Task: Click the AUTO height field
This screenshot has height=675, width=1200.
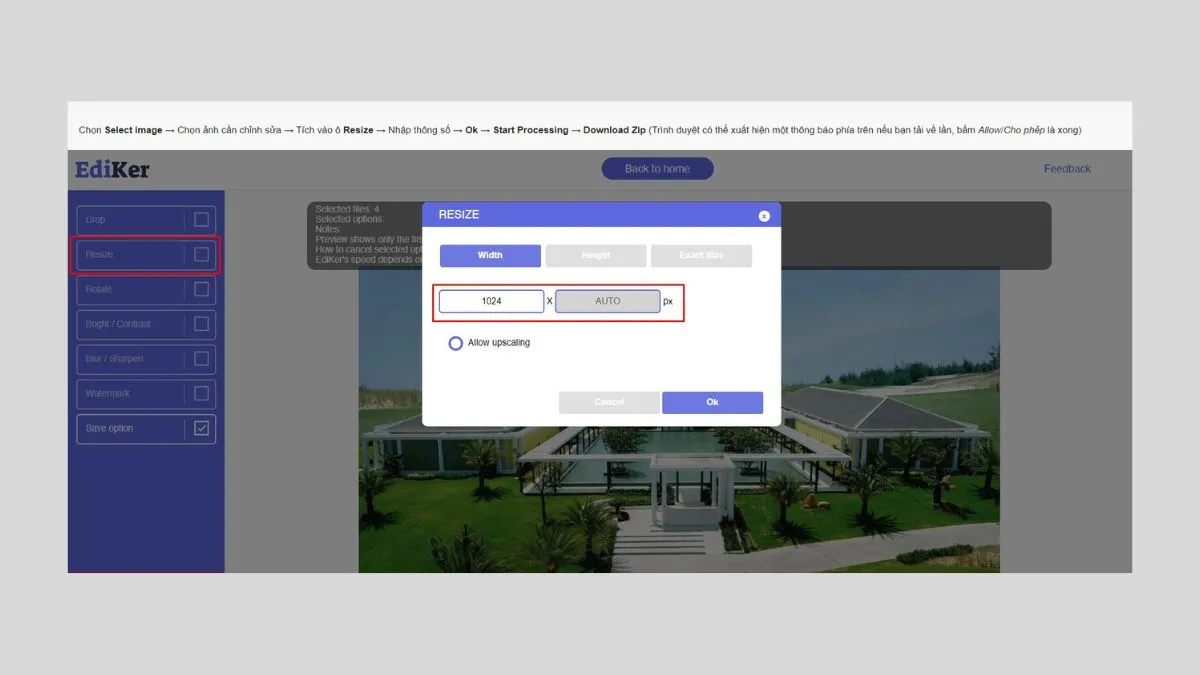Action: click(x=607, y=300)
